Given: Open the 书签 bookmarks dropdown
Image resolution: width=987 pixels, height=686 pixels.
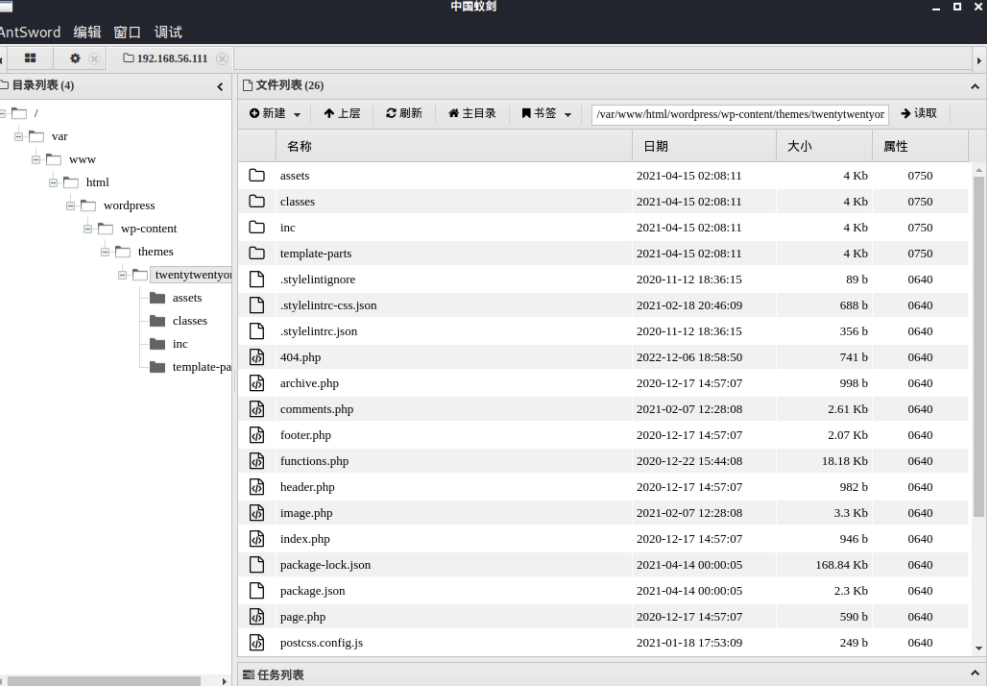Looking at the screenshot, I should click(546, 113).
